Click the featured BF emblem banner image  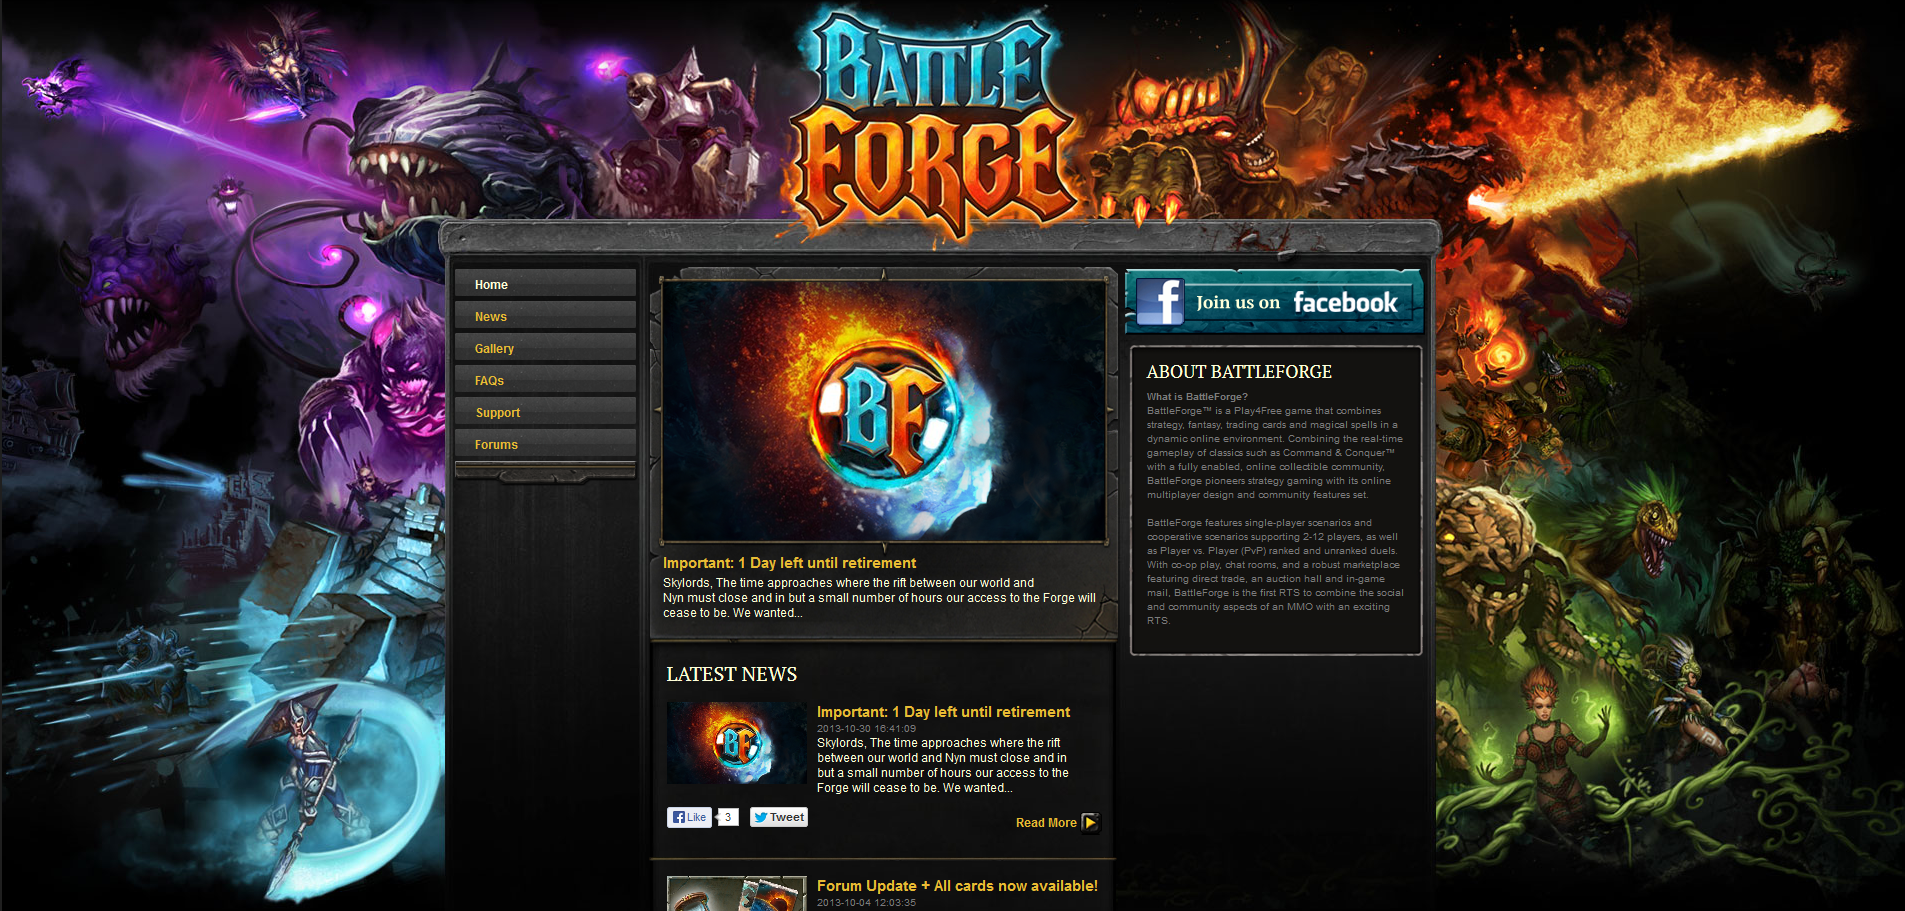tap(884, 410)
